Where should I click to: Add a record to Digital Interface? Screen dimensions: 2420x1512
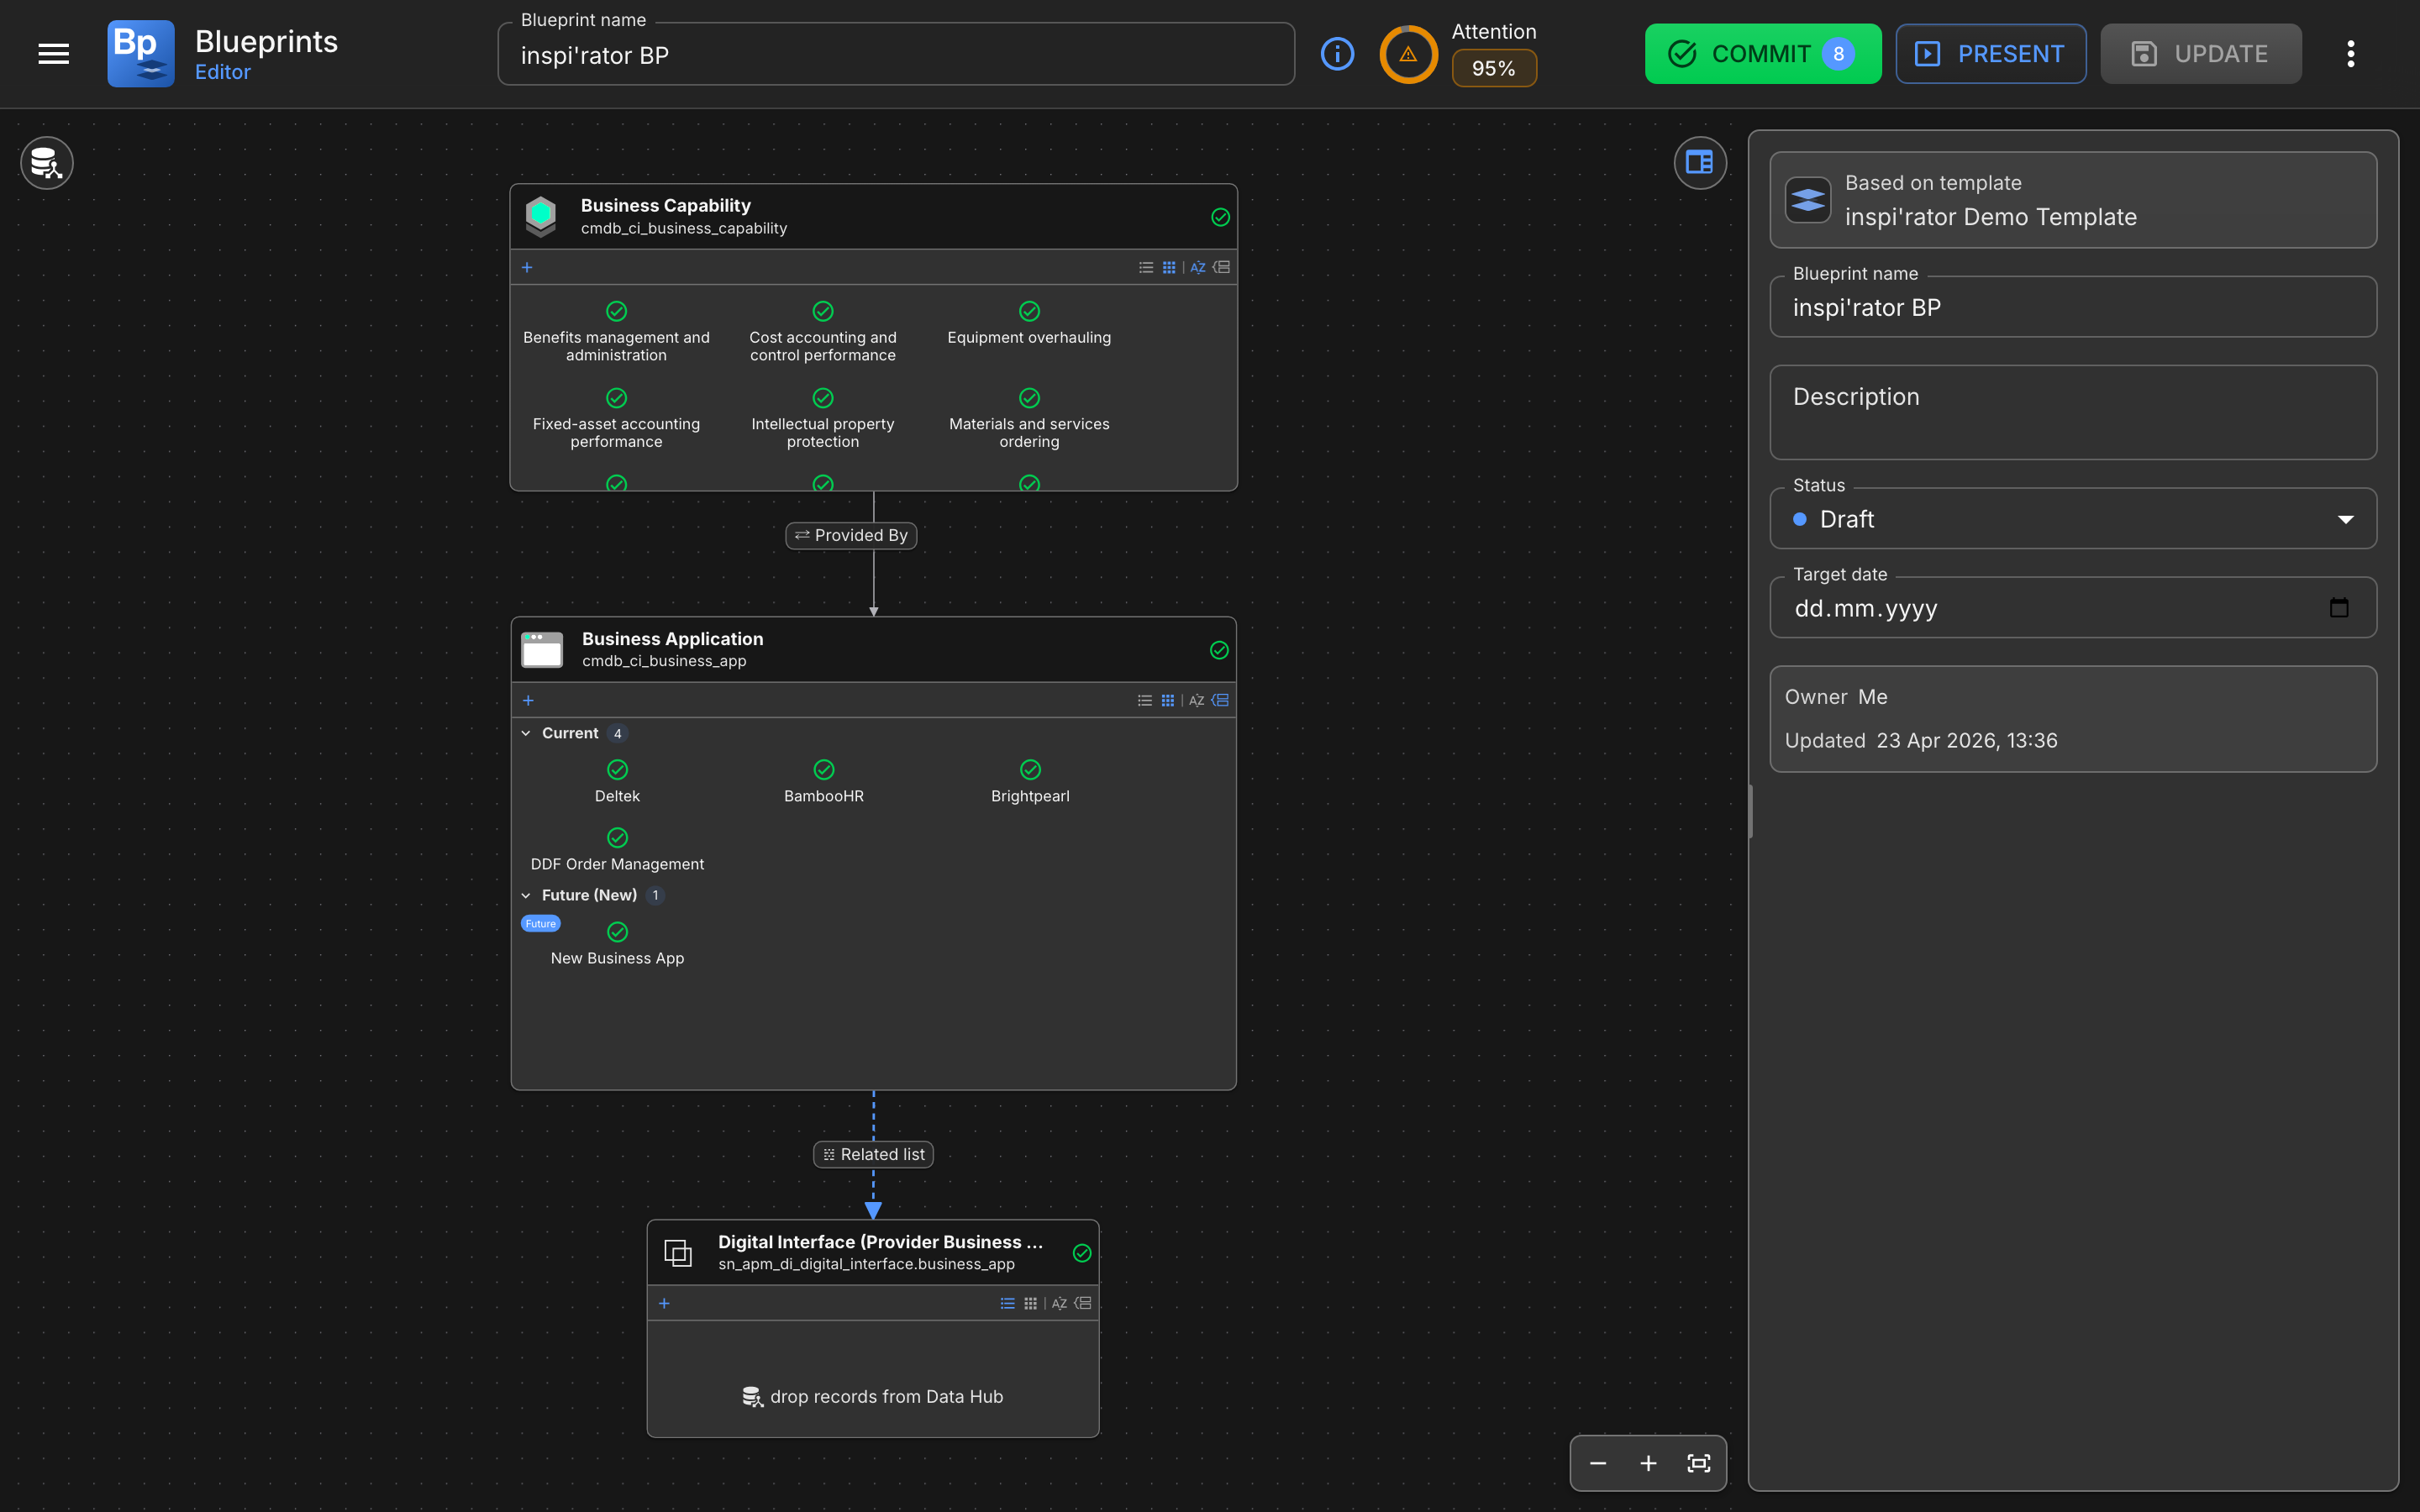pos(664,1303)
